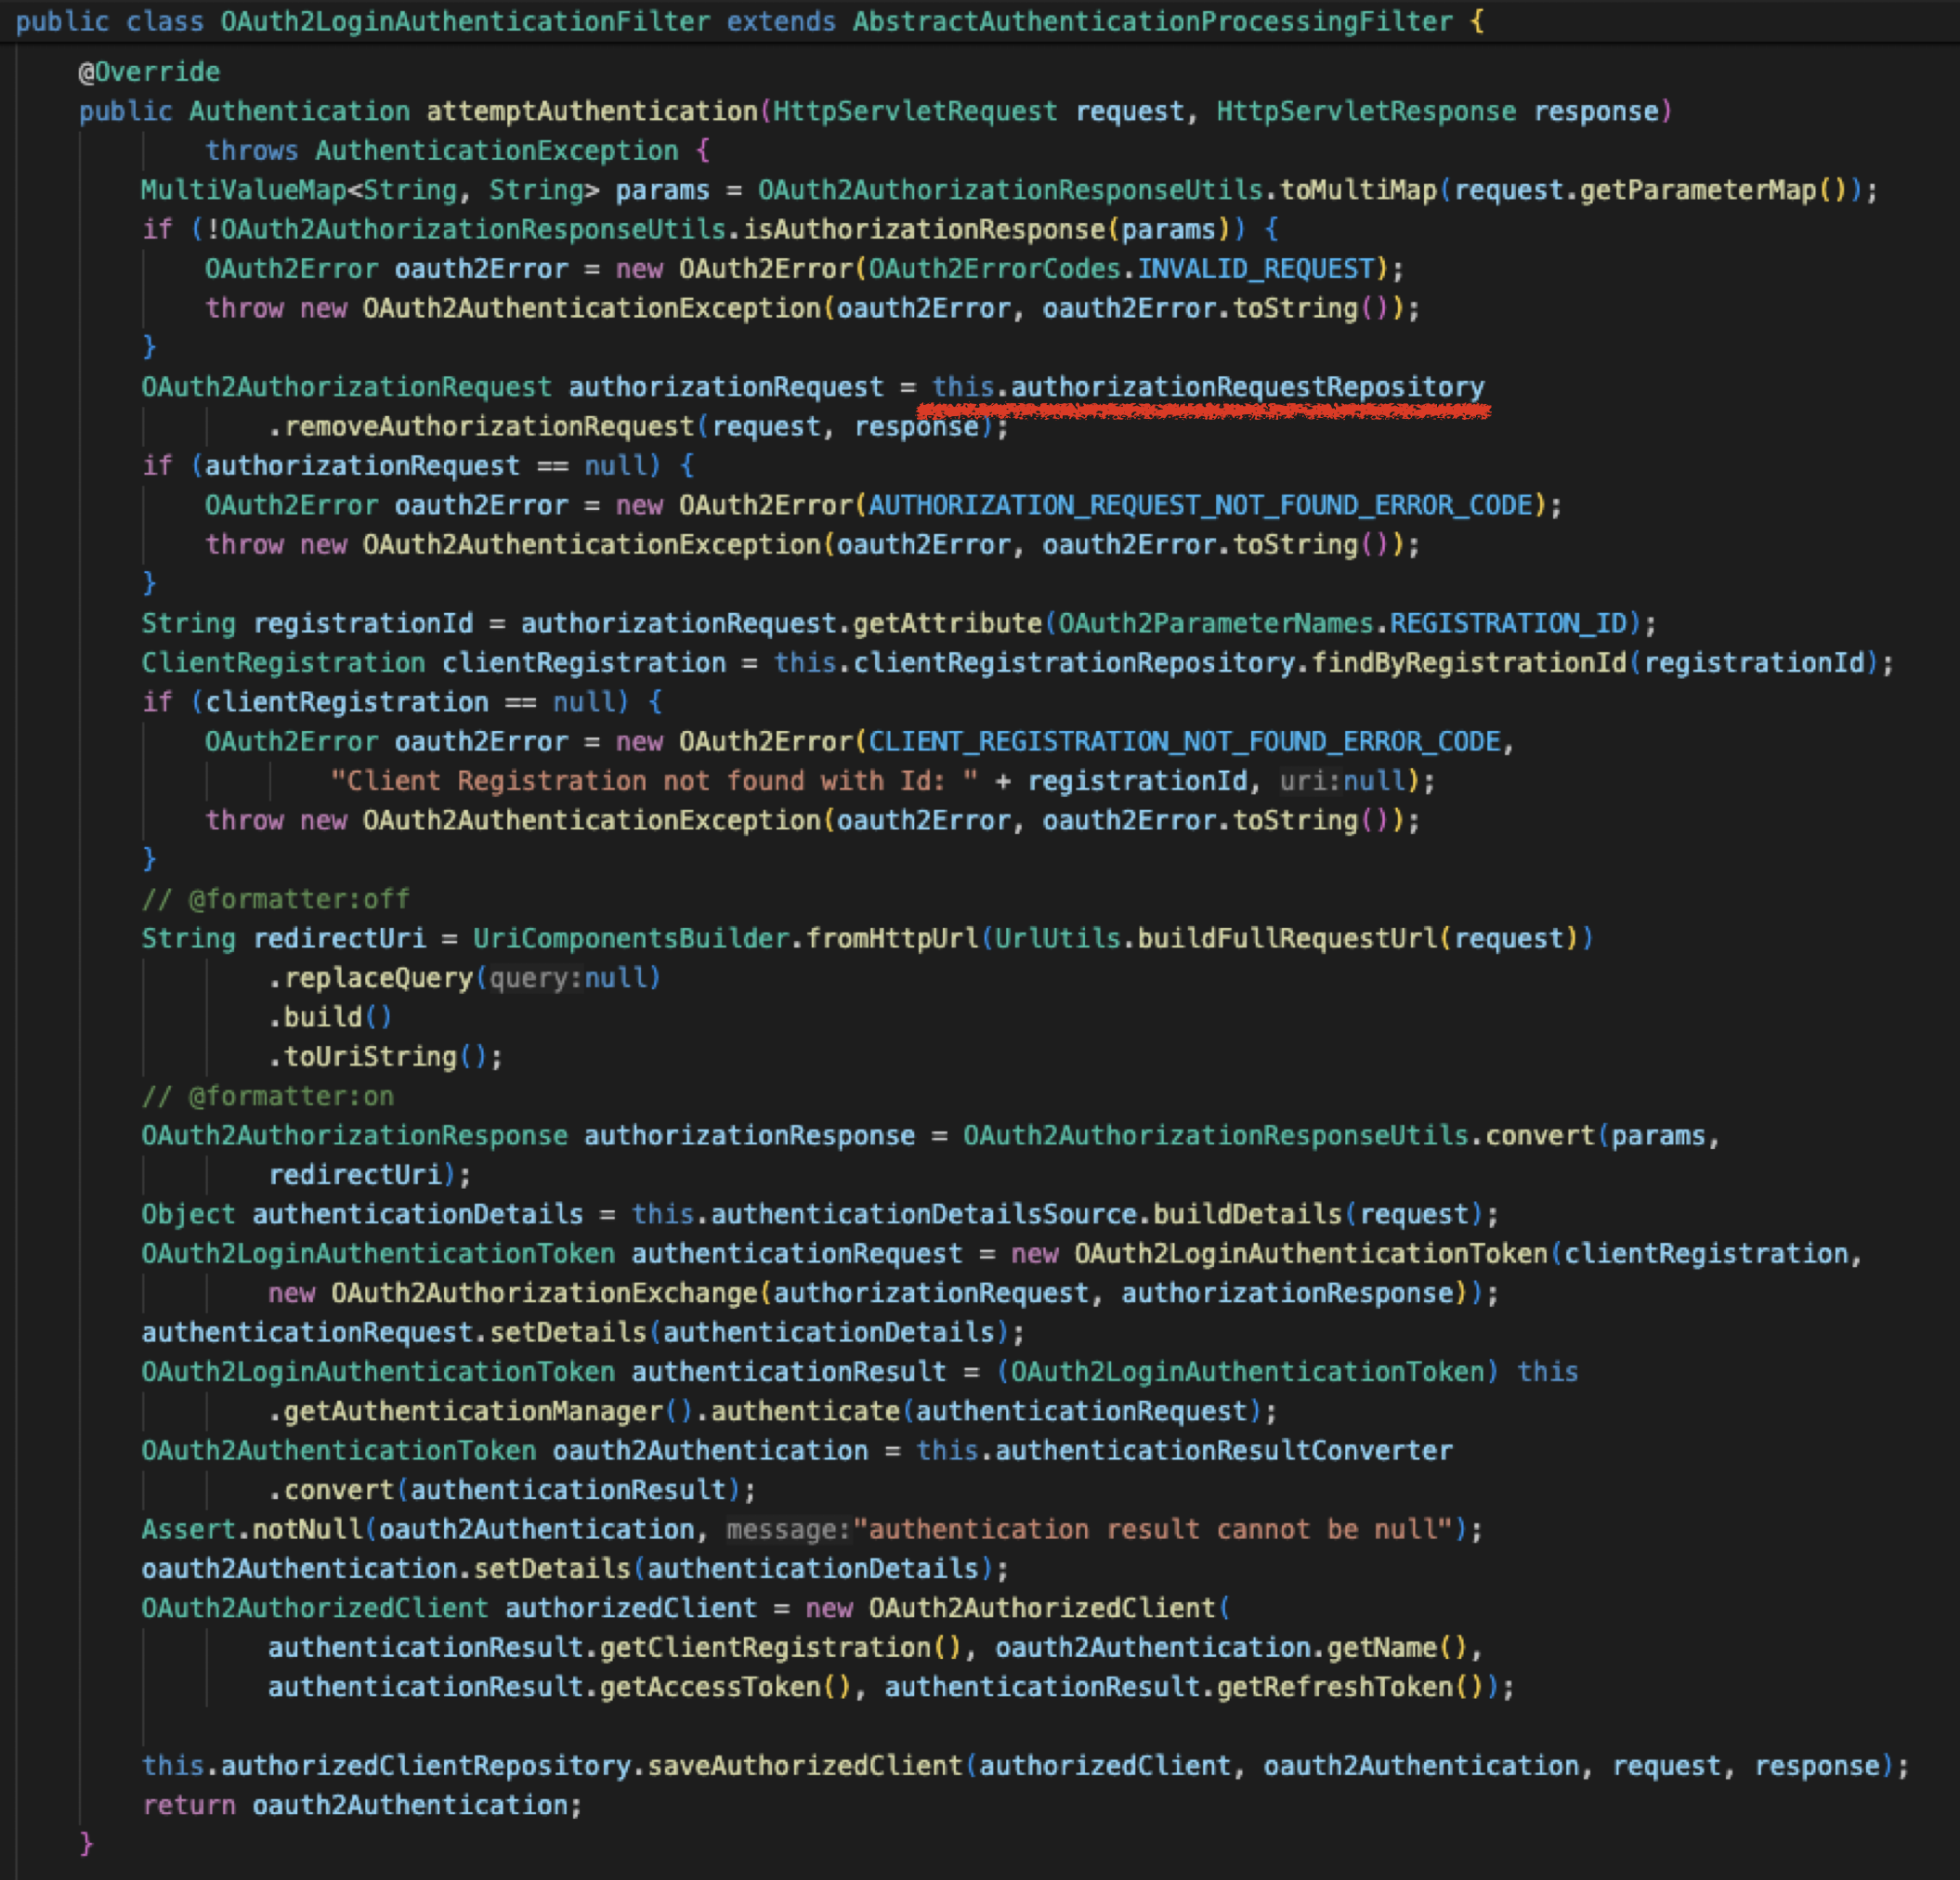This screenshot has height=1880, width=1960.
Task: Click the OAuth2AuthorizationResponse type declaration
Action: [354, 1136]
